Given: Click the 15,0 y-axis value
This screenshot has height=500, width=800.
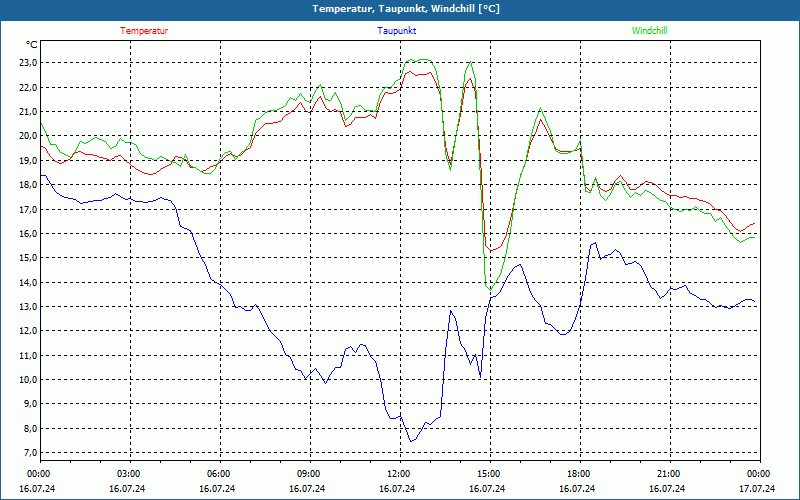Looking at the screenshot, I should (x=28, y=258).
